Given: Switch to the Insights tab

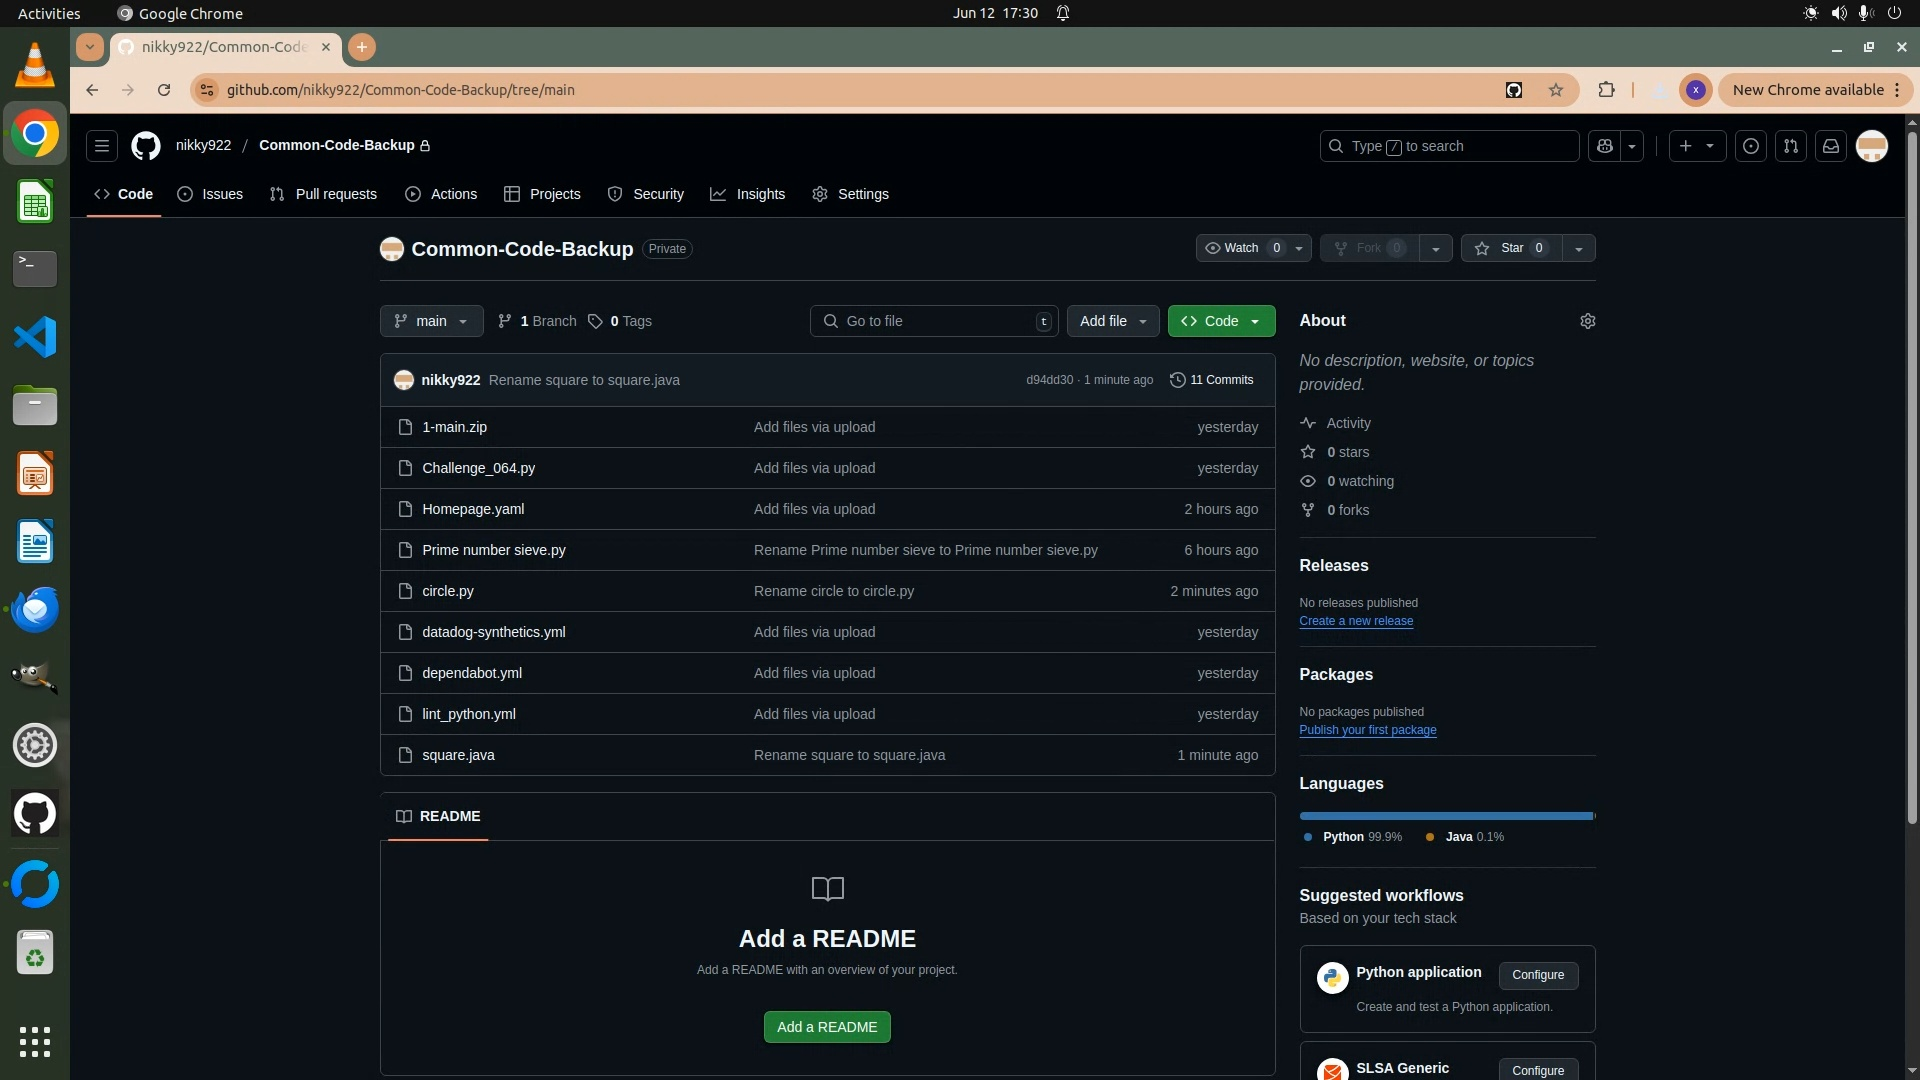Looking at the screenshot, I should (748, 194).
